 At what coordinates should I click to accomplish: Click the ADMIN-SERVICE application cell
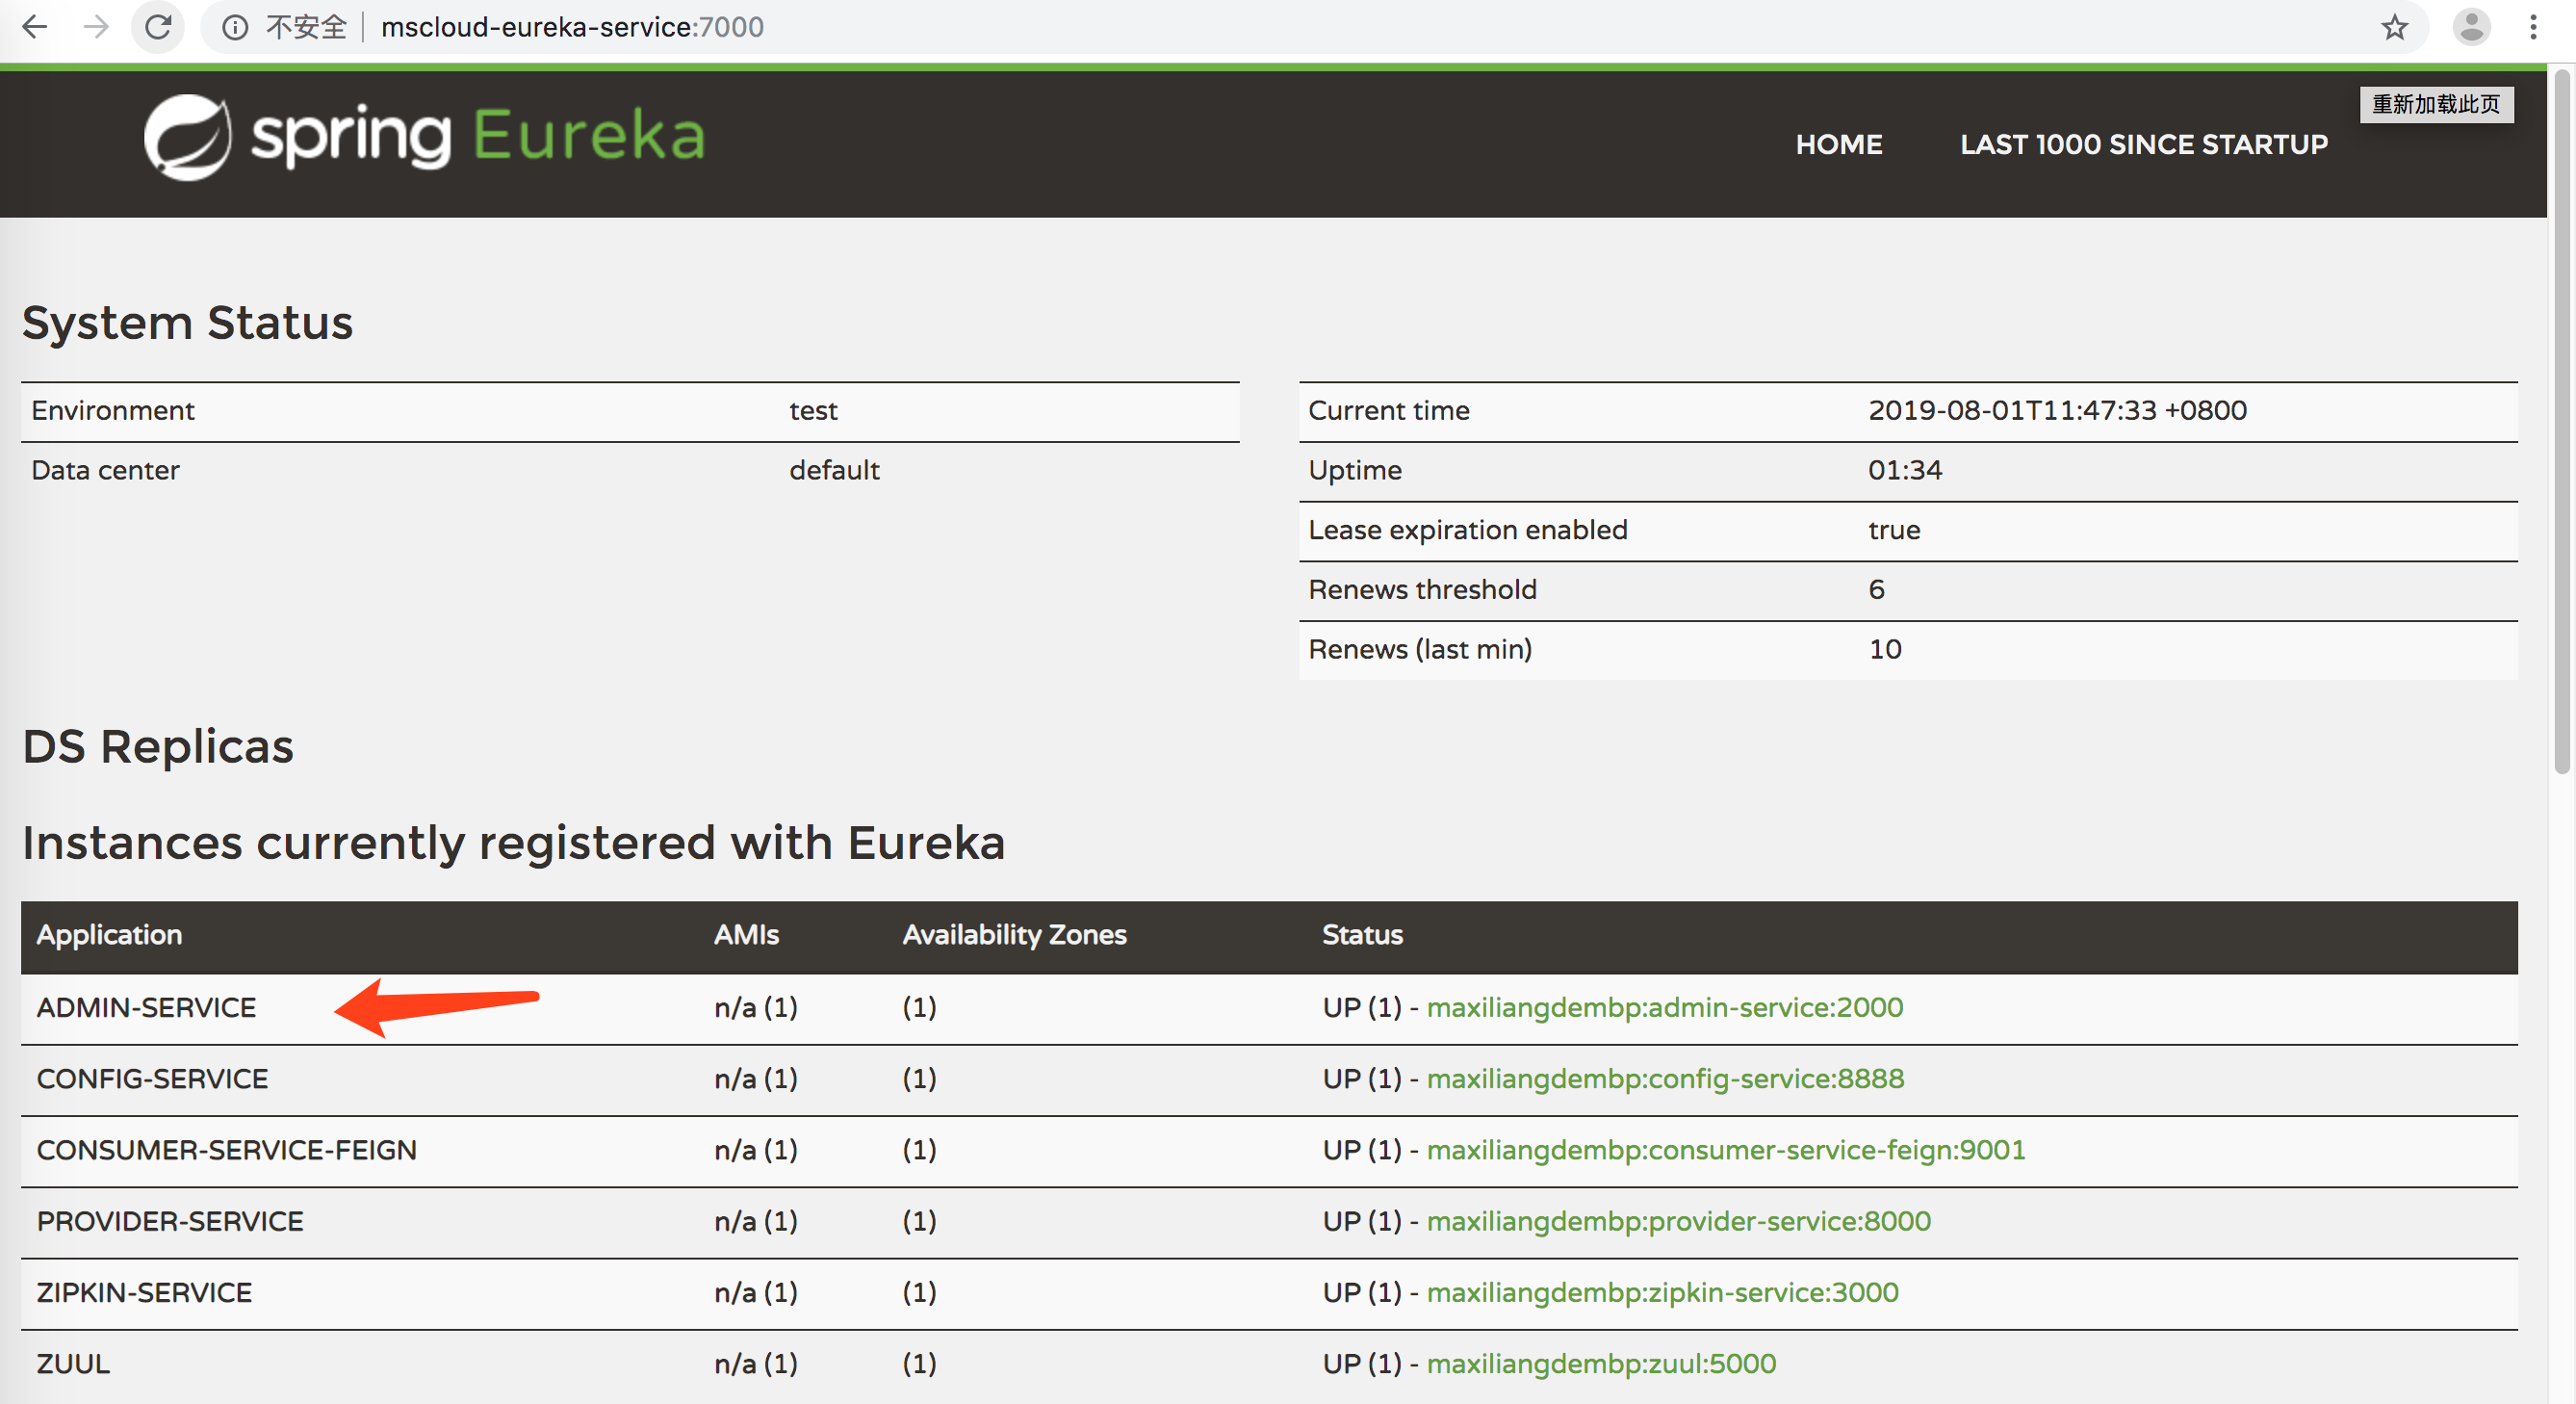tap(146, 1007)
